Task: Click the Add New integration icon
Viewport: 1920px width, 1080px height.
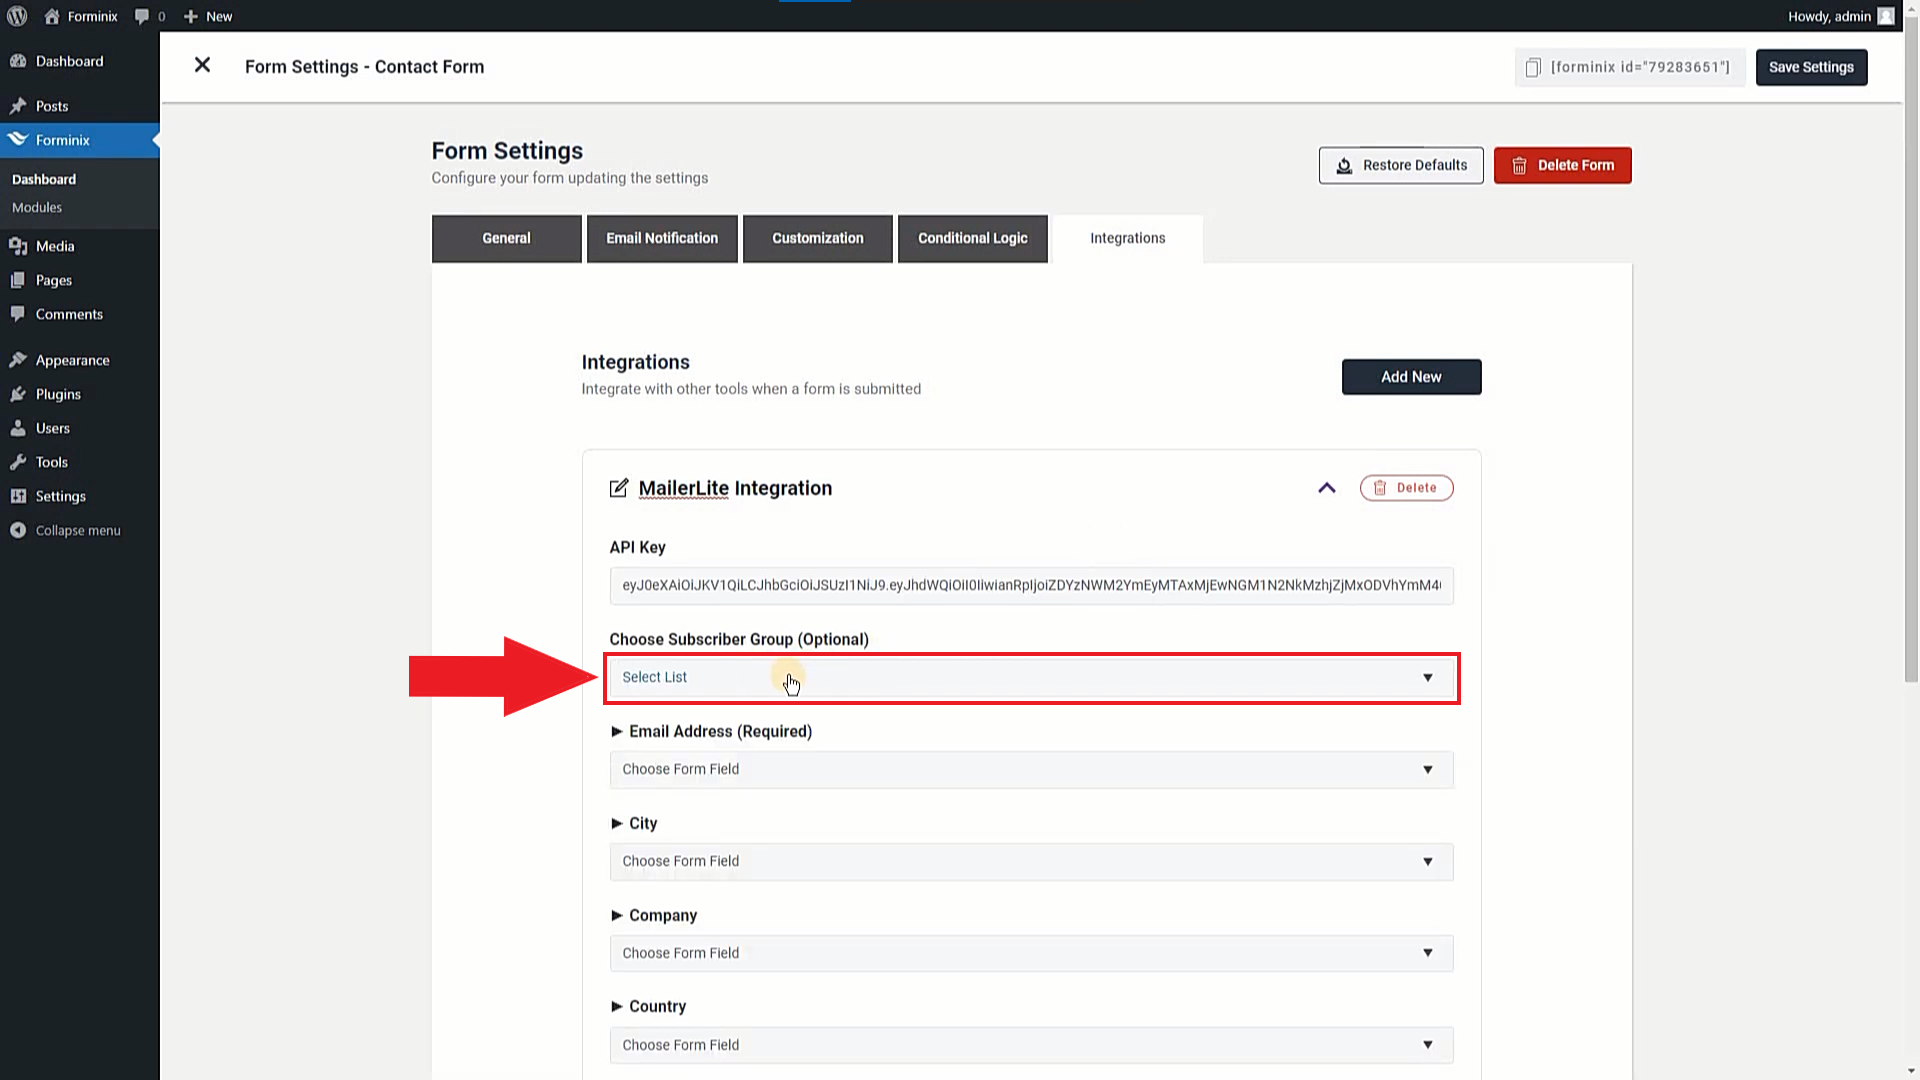Action: click(x=1411, y=376)
